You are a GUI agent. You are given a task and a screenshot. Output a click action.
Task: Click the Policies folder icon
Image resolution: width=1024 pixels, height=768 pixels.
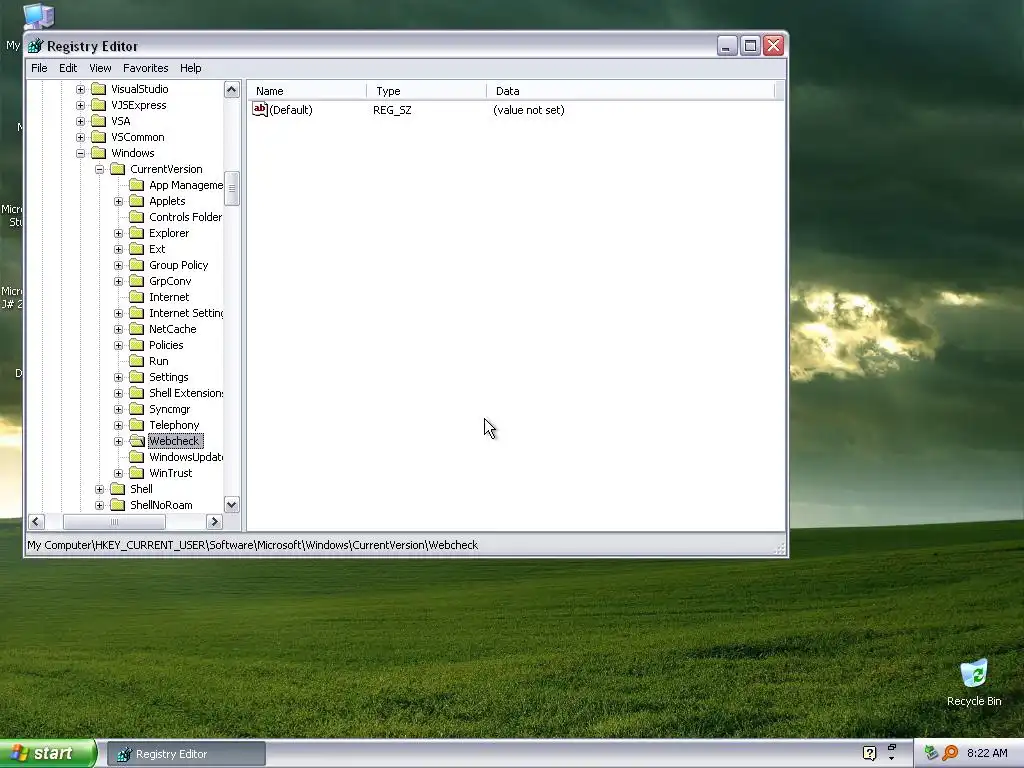tap(136, 345)
